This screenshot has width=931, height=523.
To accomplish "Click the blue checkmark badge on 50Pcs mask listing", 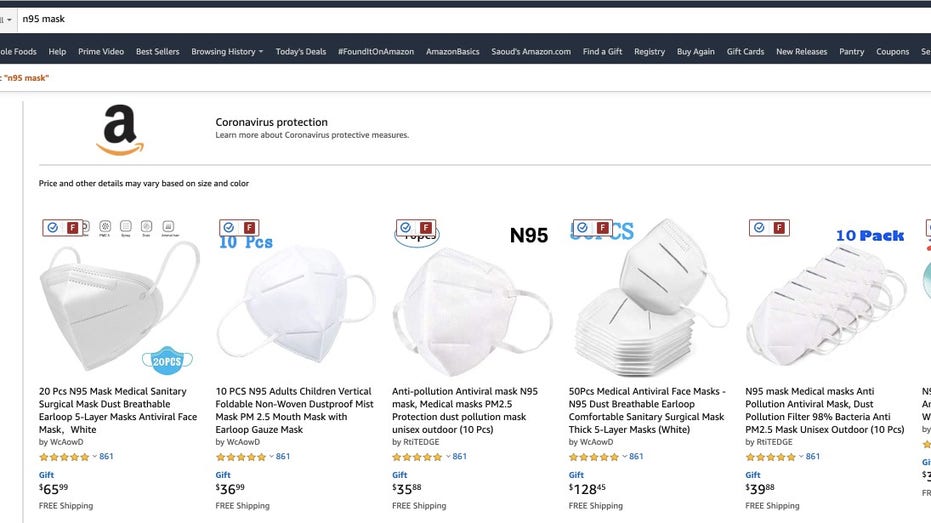I will tap(582, 227).
